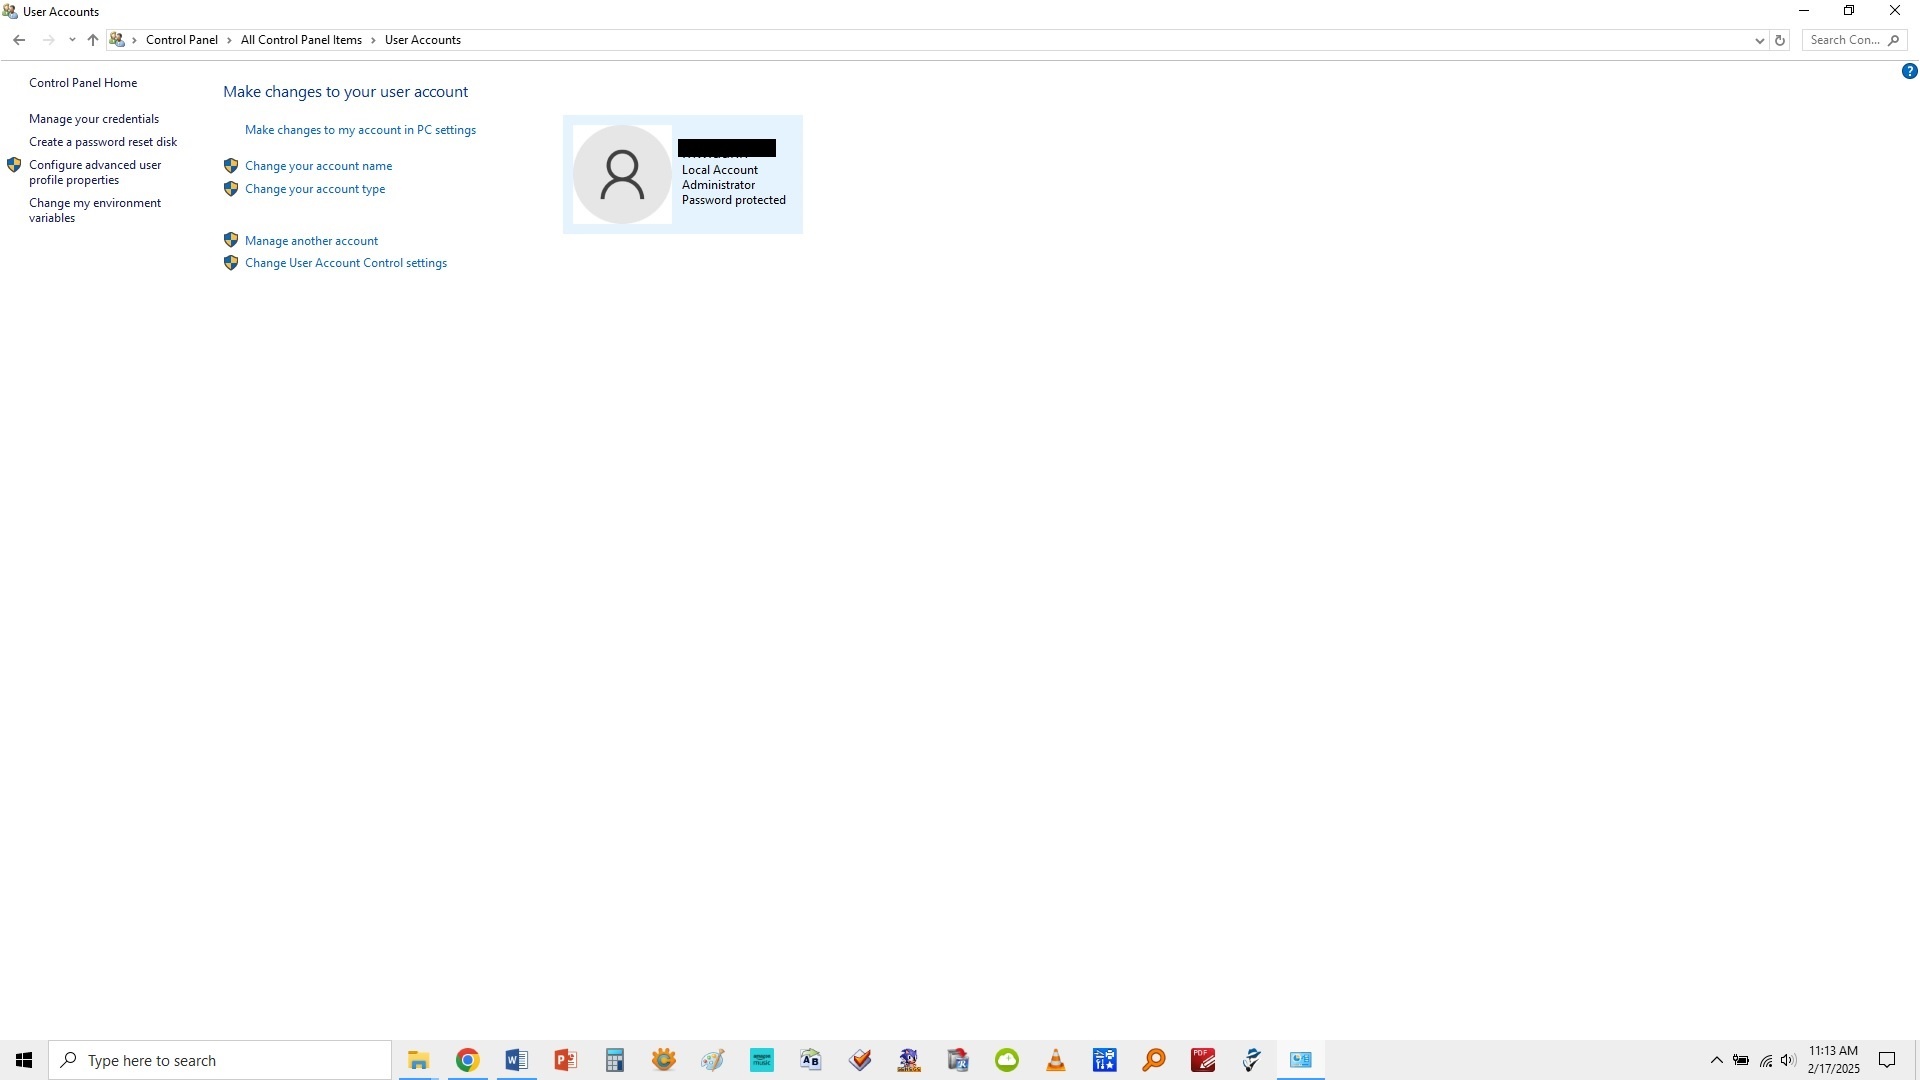1920x1080 pixels.
Task: Open Change your account name
Action: 318,165
